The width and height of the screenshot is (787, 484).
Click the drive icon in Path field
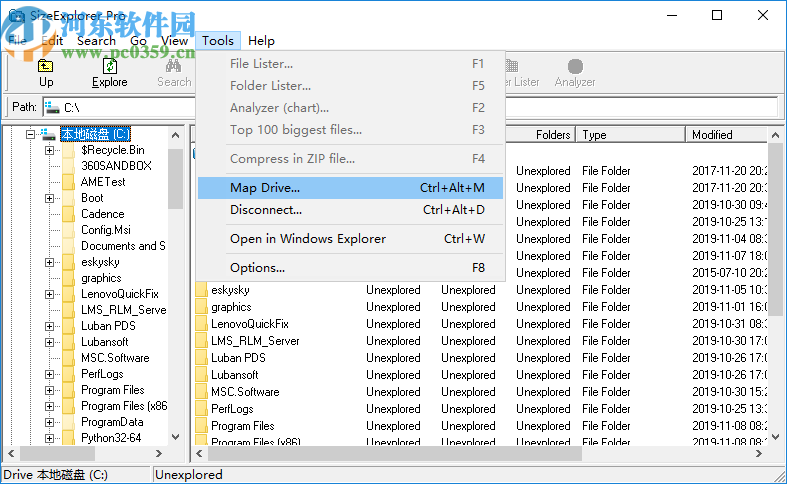coord(52,107)
